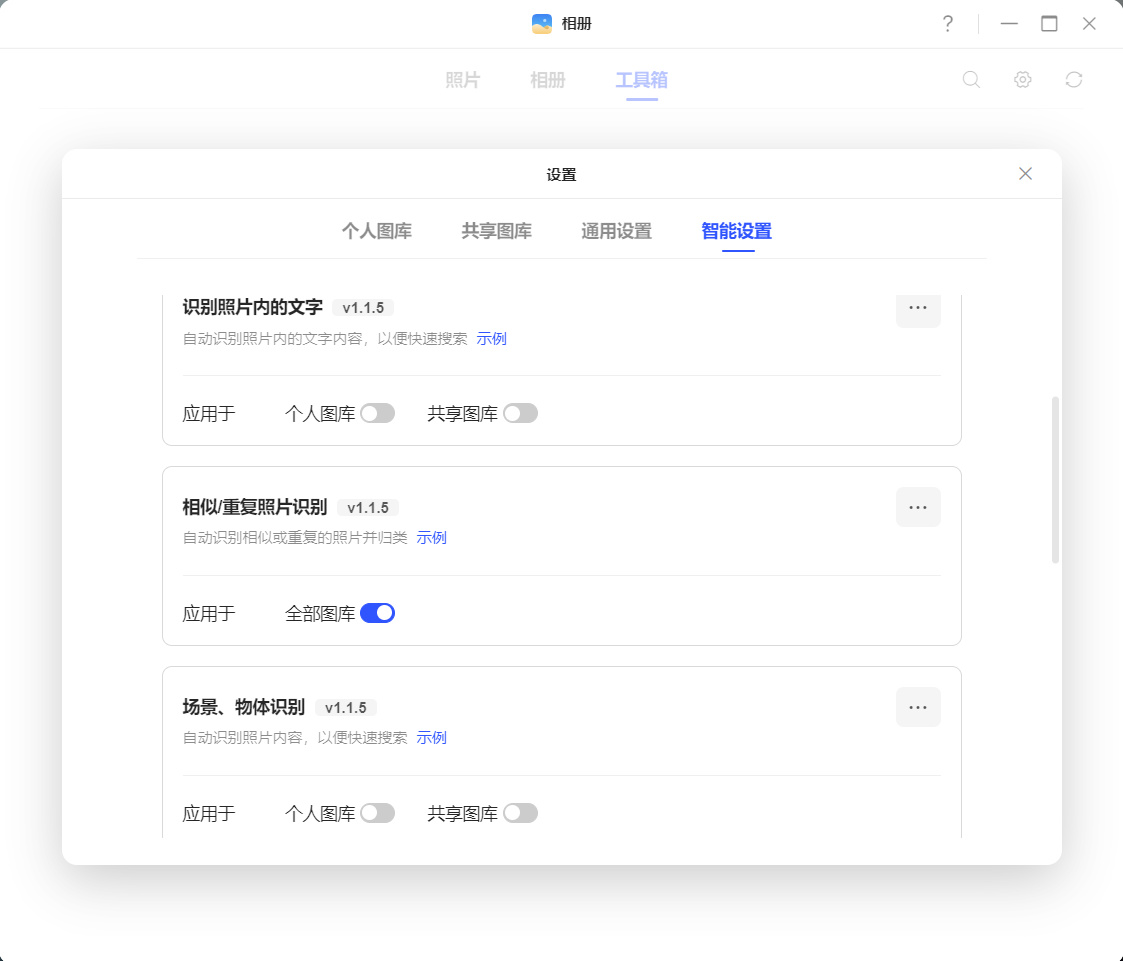
Task: Switch to the 共享图库 settings tab
Action: pyautogui.click(x=496, y=231)
